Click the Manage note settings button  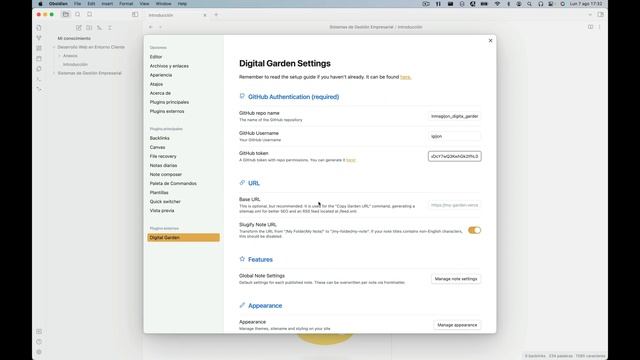point(456,279)
